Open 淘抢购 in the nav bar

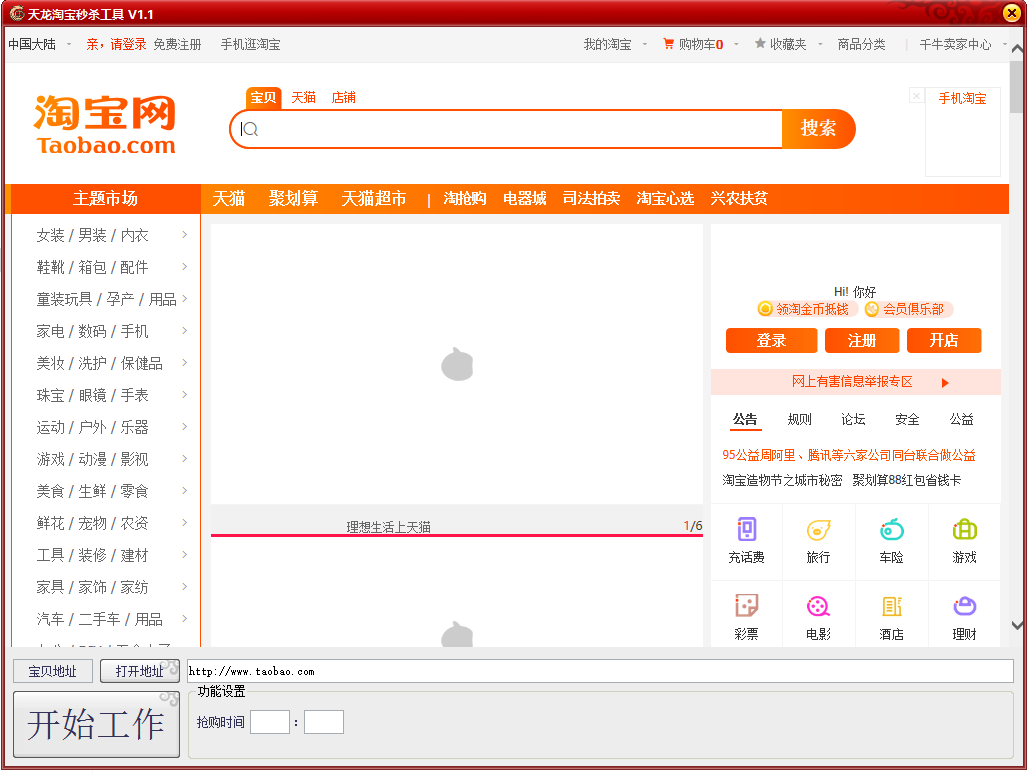point(465,198)
